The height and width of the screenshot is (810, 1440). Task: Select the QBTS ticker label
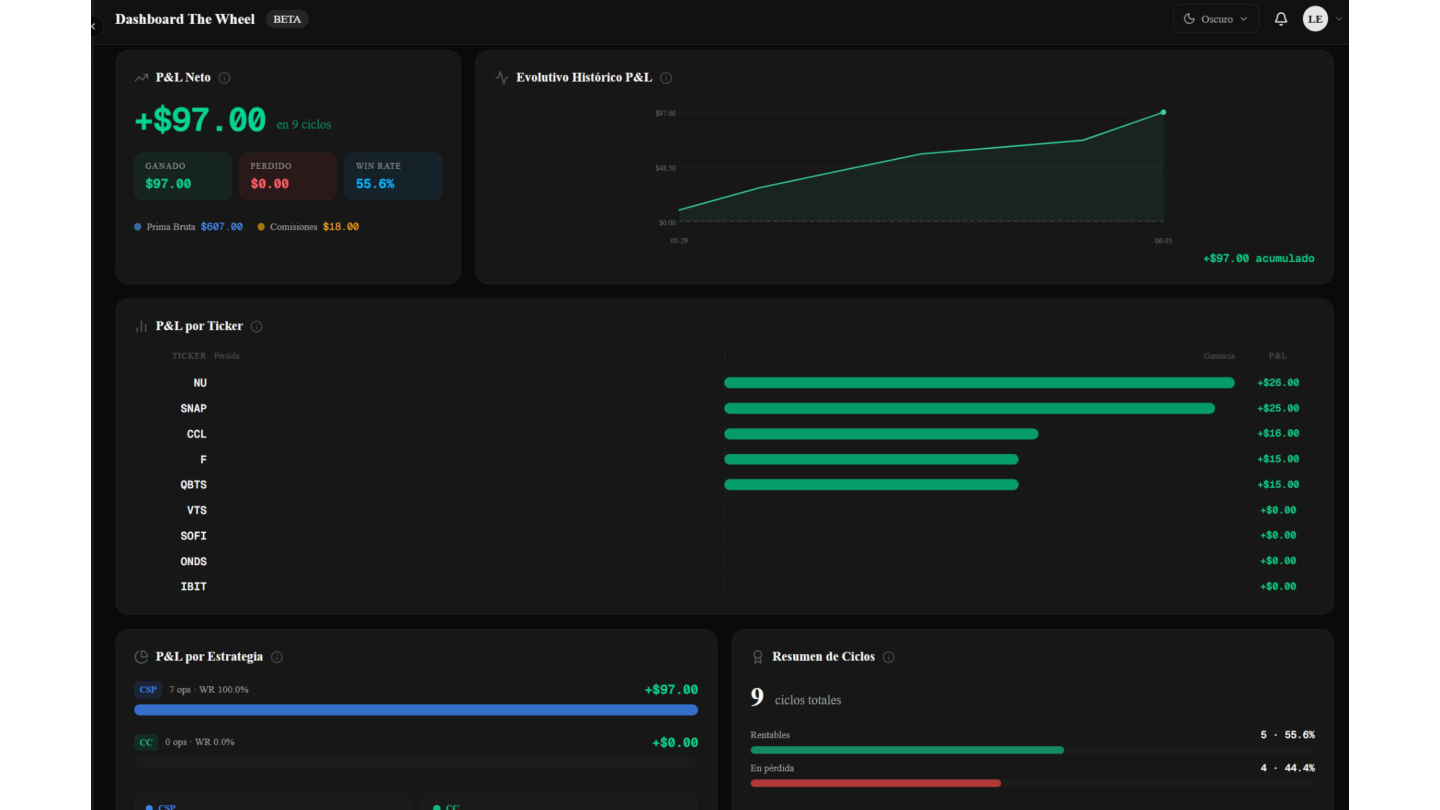[x=194, y=485]
